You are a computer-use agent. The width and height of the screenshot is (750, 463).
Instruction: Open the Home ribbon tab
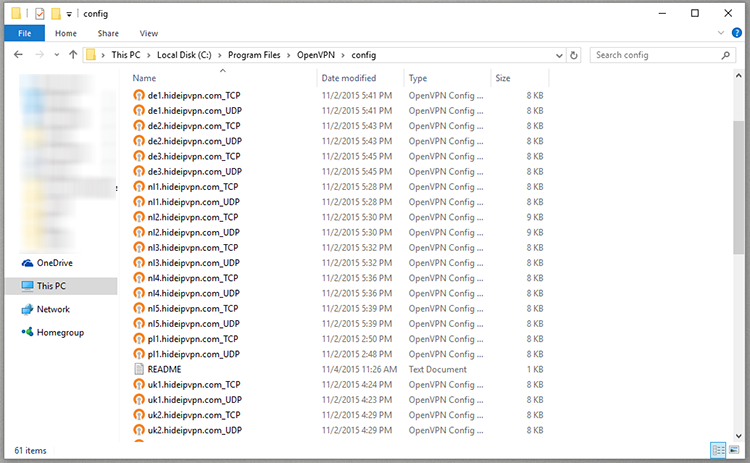66,33
